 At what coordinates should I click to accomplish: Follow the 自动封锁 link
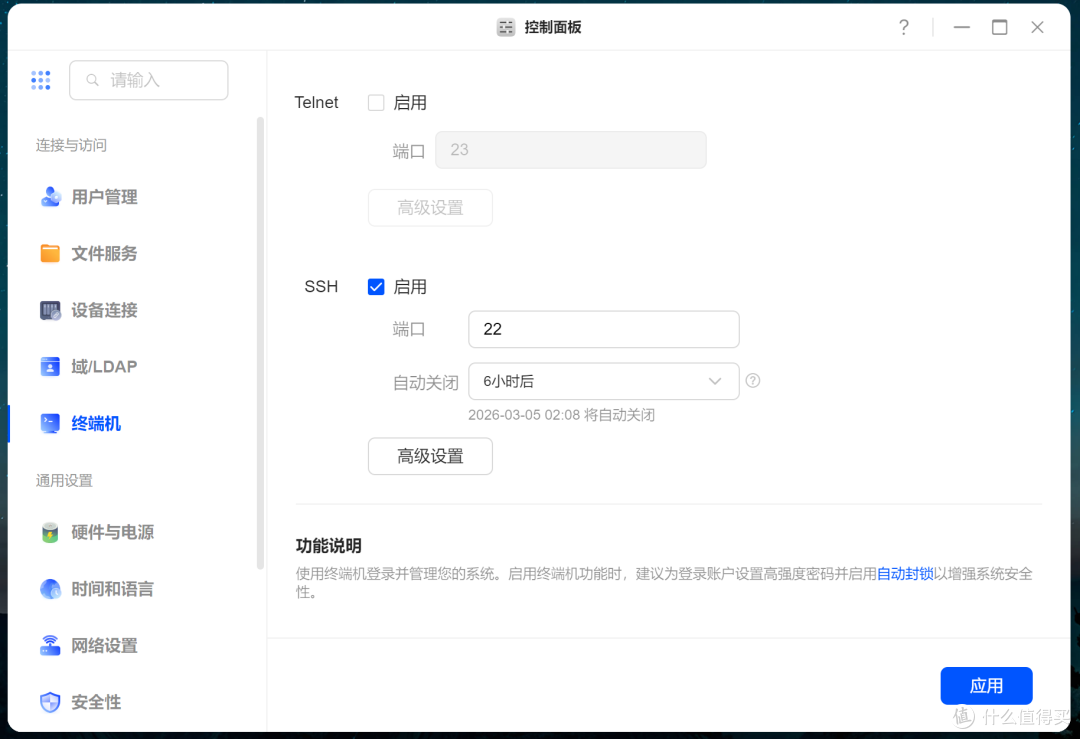(x=904, y=574)
